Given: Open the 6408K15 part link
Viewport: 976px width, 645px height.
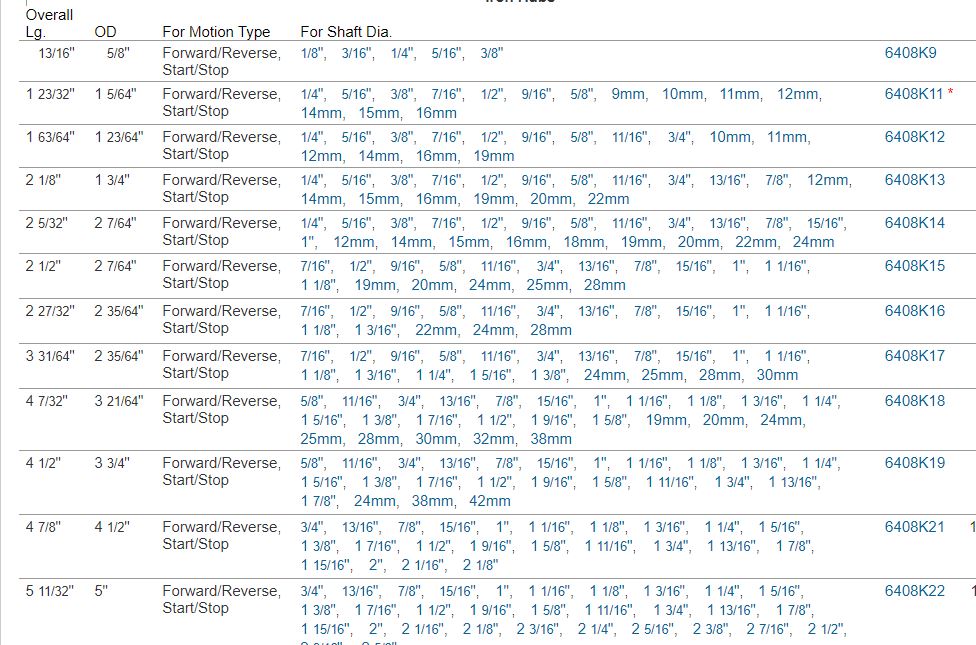Looking at the screenshot, I should [914, 266].
